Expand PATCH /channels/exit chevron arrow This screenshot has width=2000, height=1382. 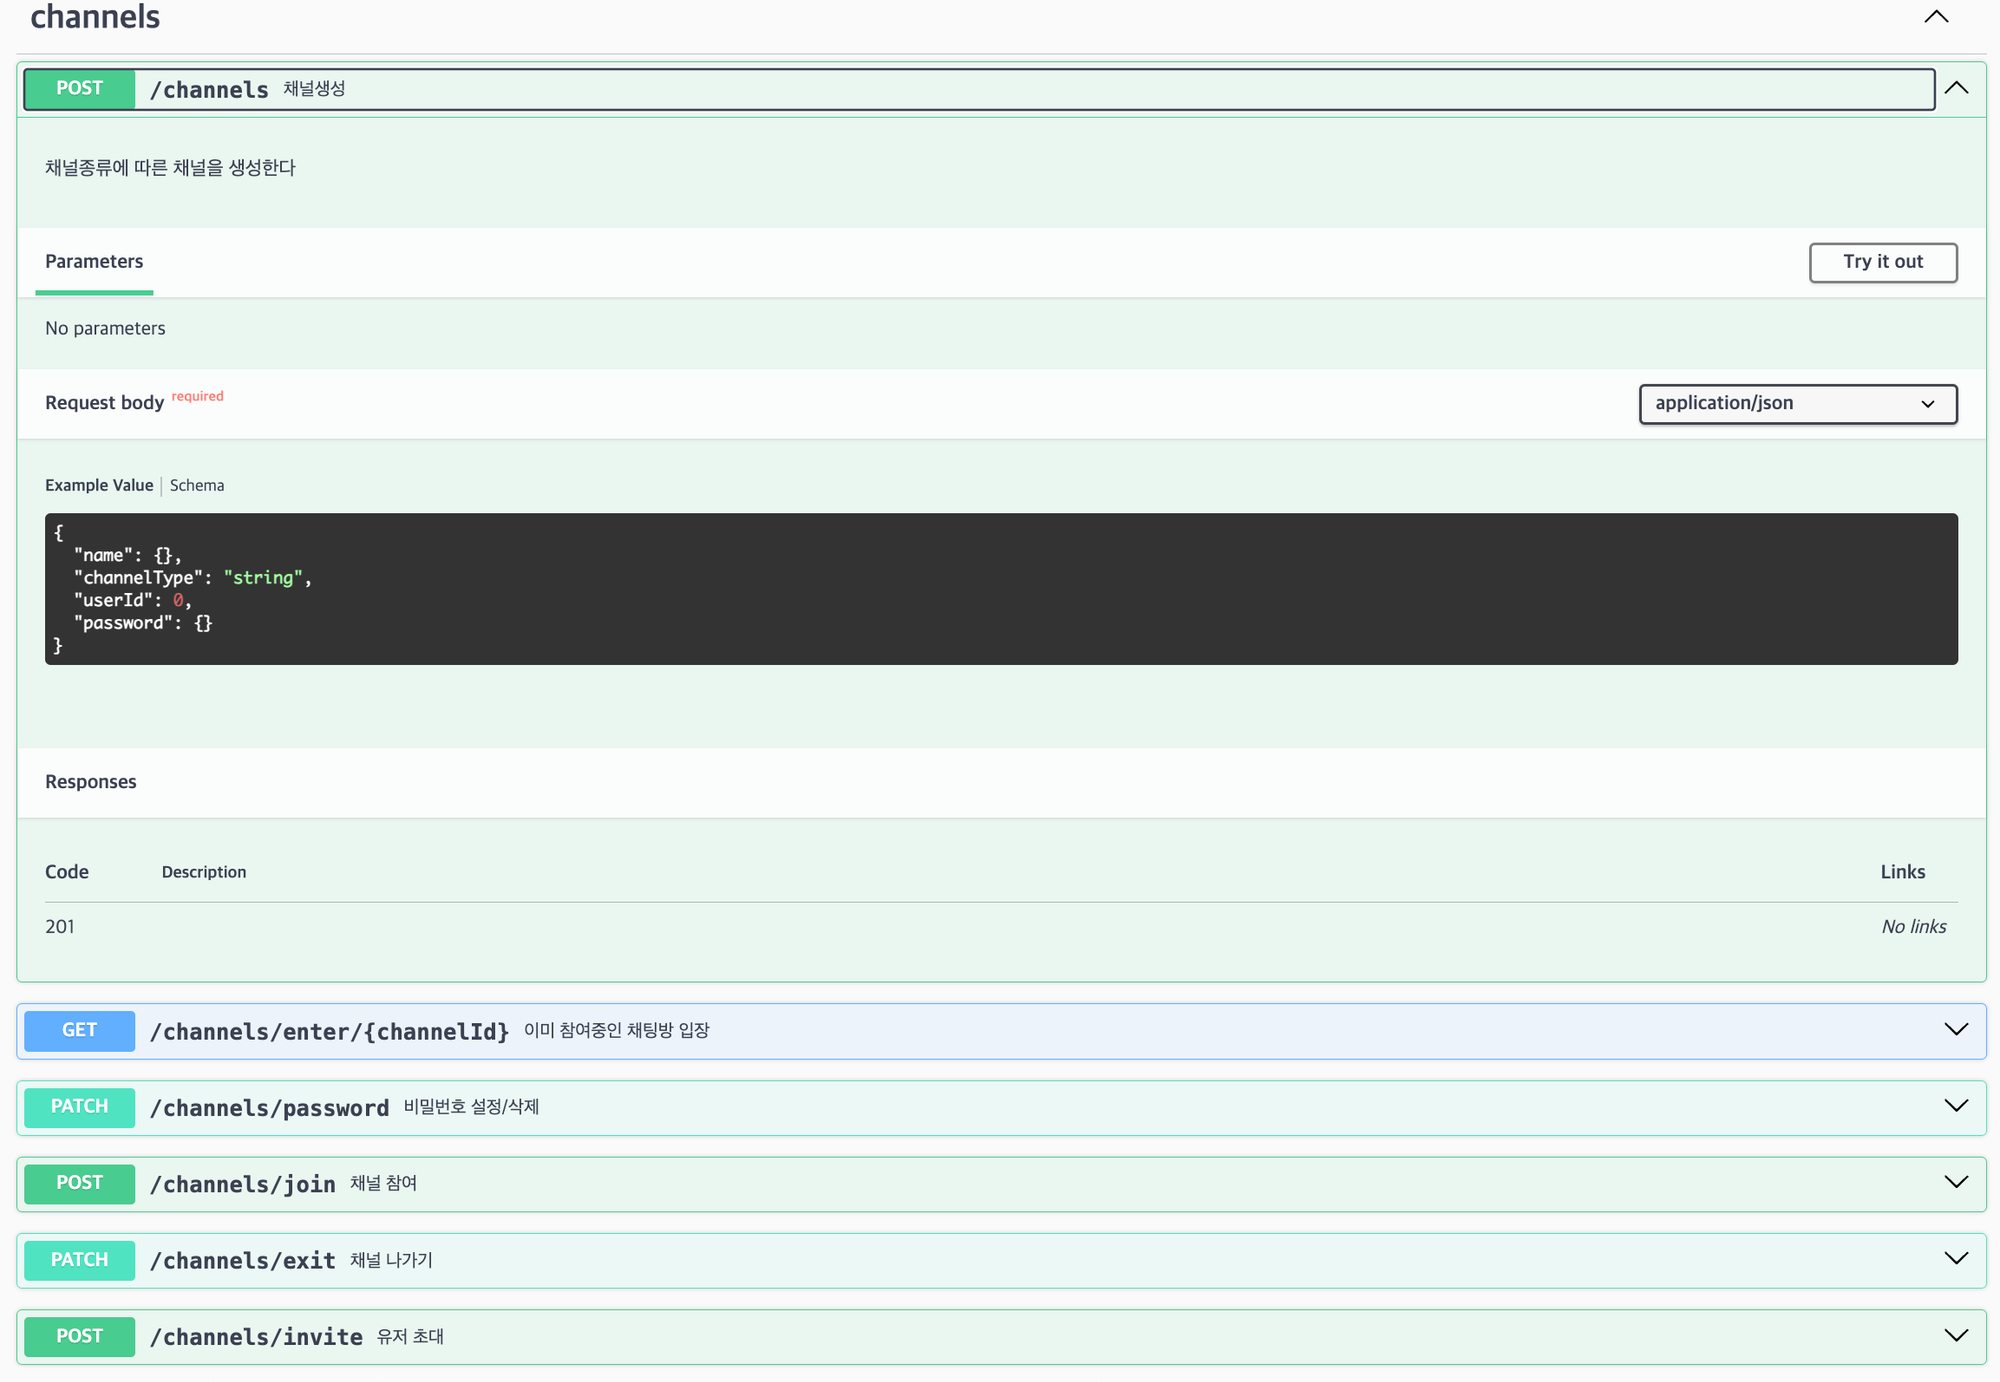click(x=1956, y=1258)
